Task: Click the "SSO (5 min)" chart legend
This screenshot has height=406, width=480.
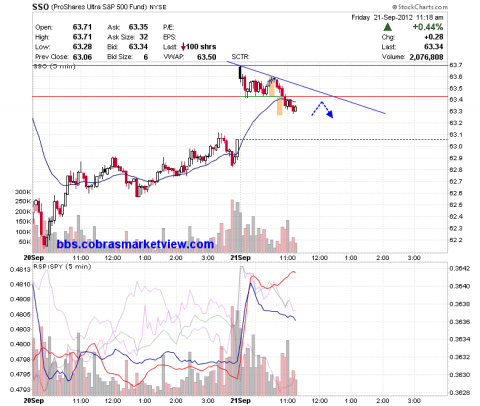Action: pos(55,66)
